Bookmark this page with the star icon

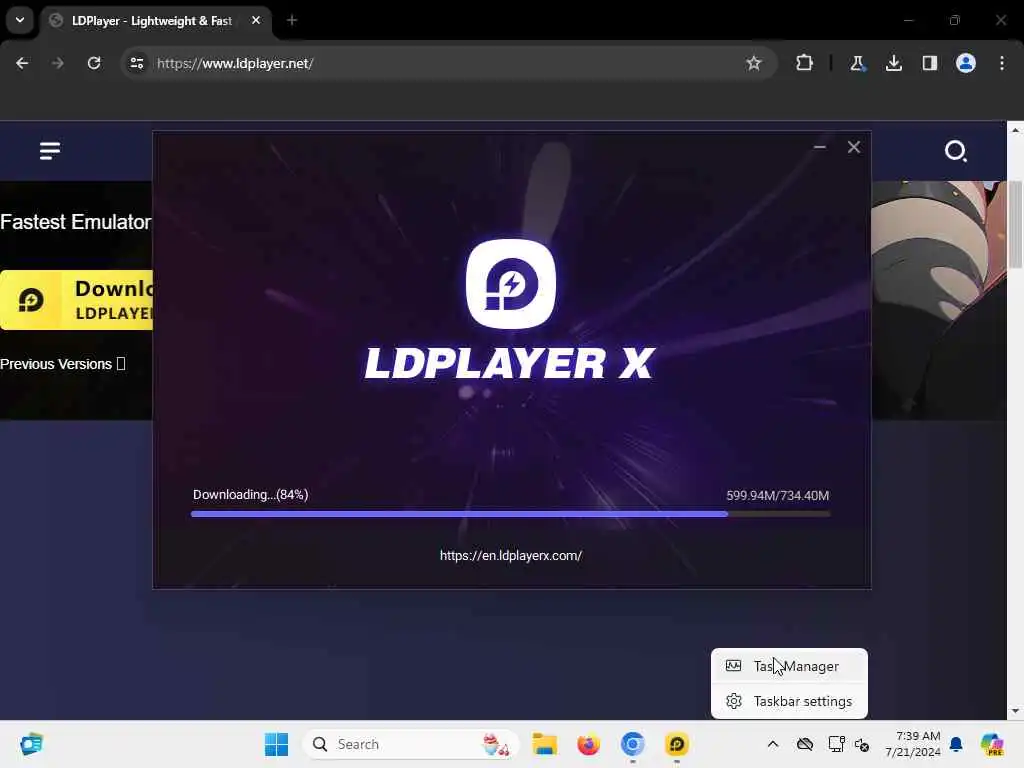754,63
